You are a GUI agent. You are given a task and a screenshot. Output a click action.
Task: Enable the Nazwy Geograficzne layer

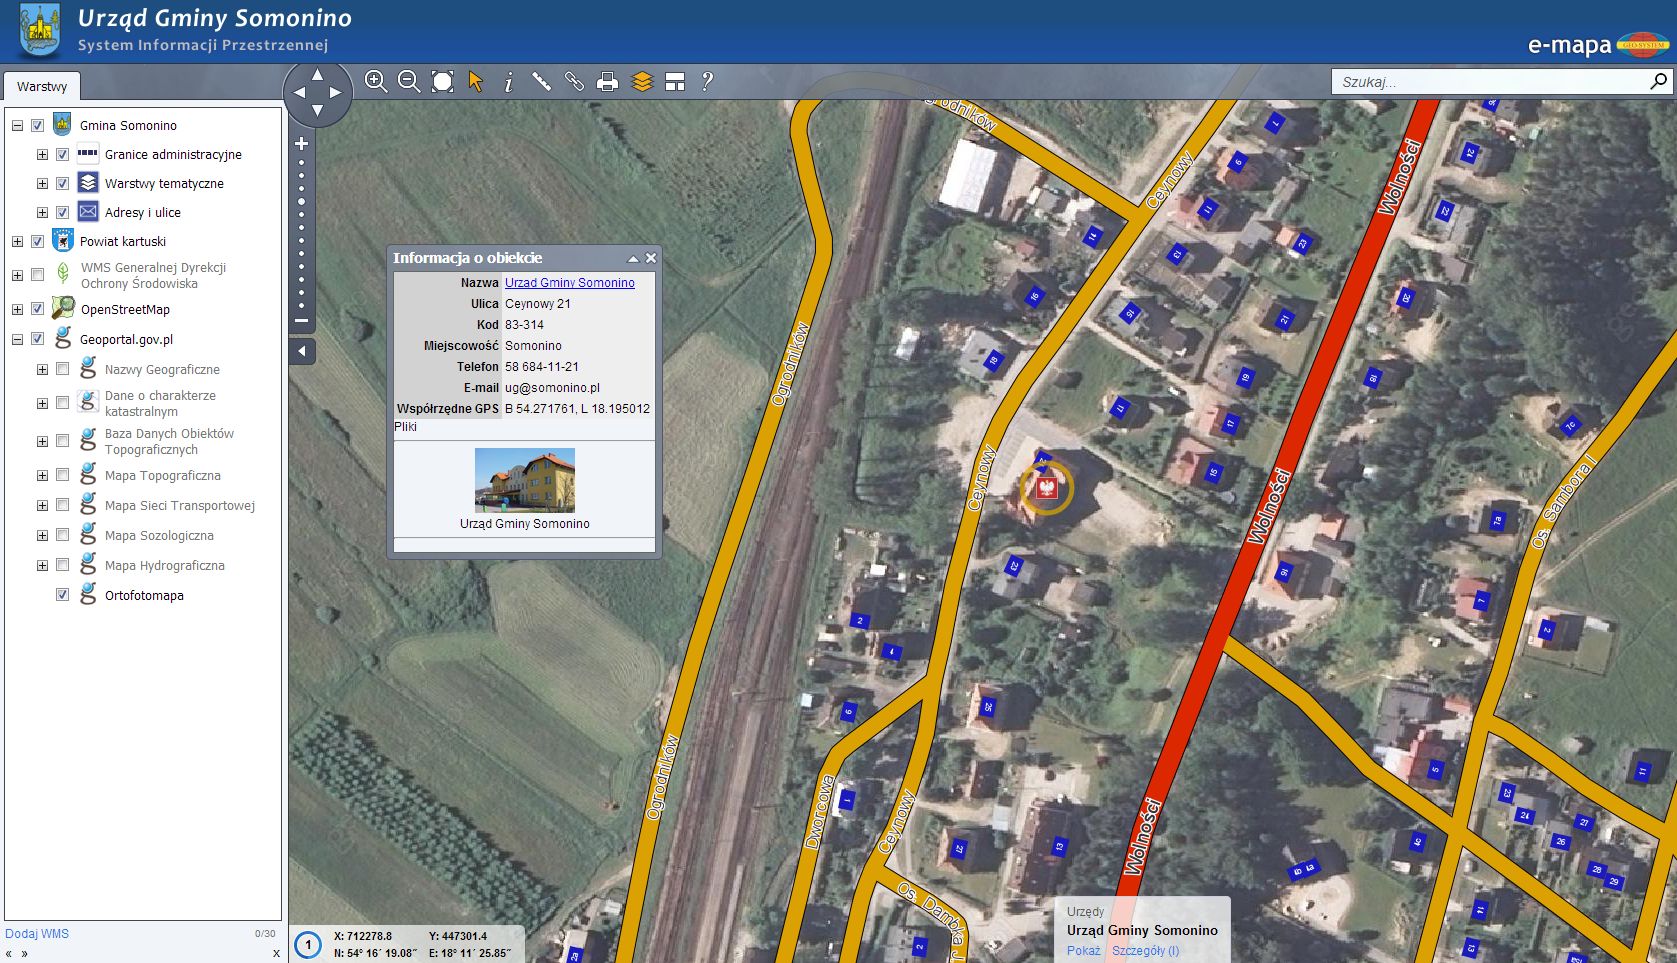pyautogui.click(x=63, y=369)
